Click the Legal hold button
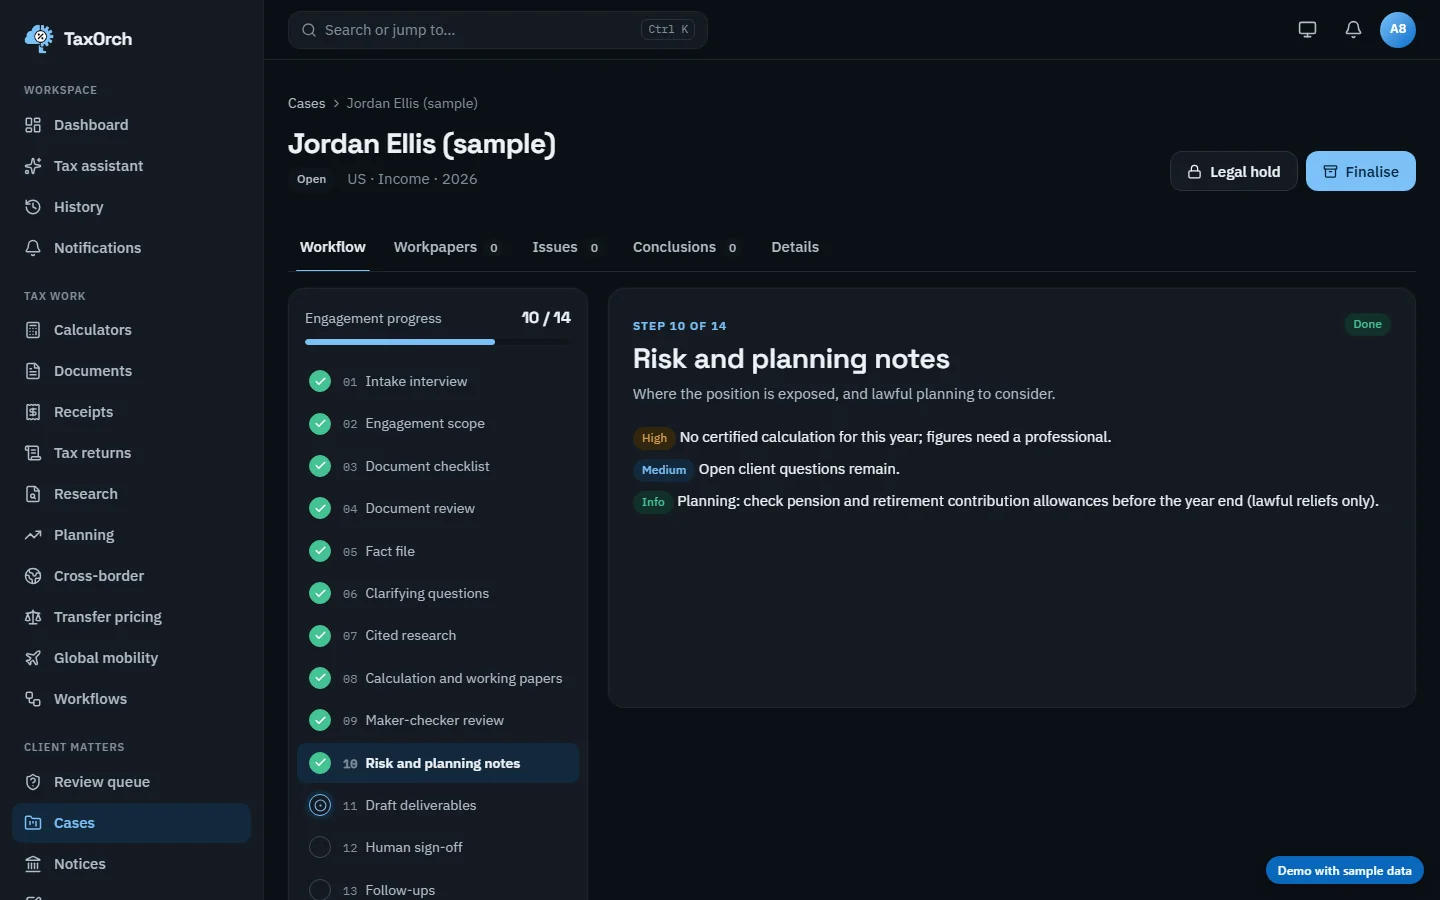This screenshot has height=900, width=1440. 1234,171
